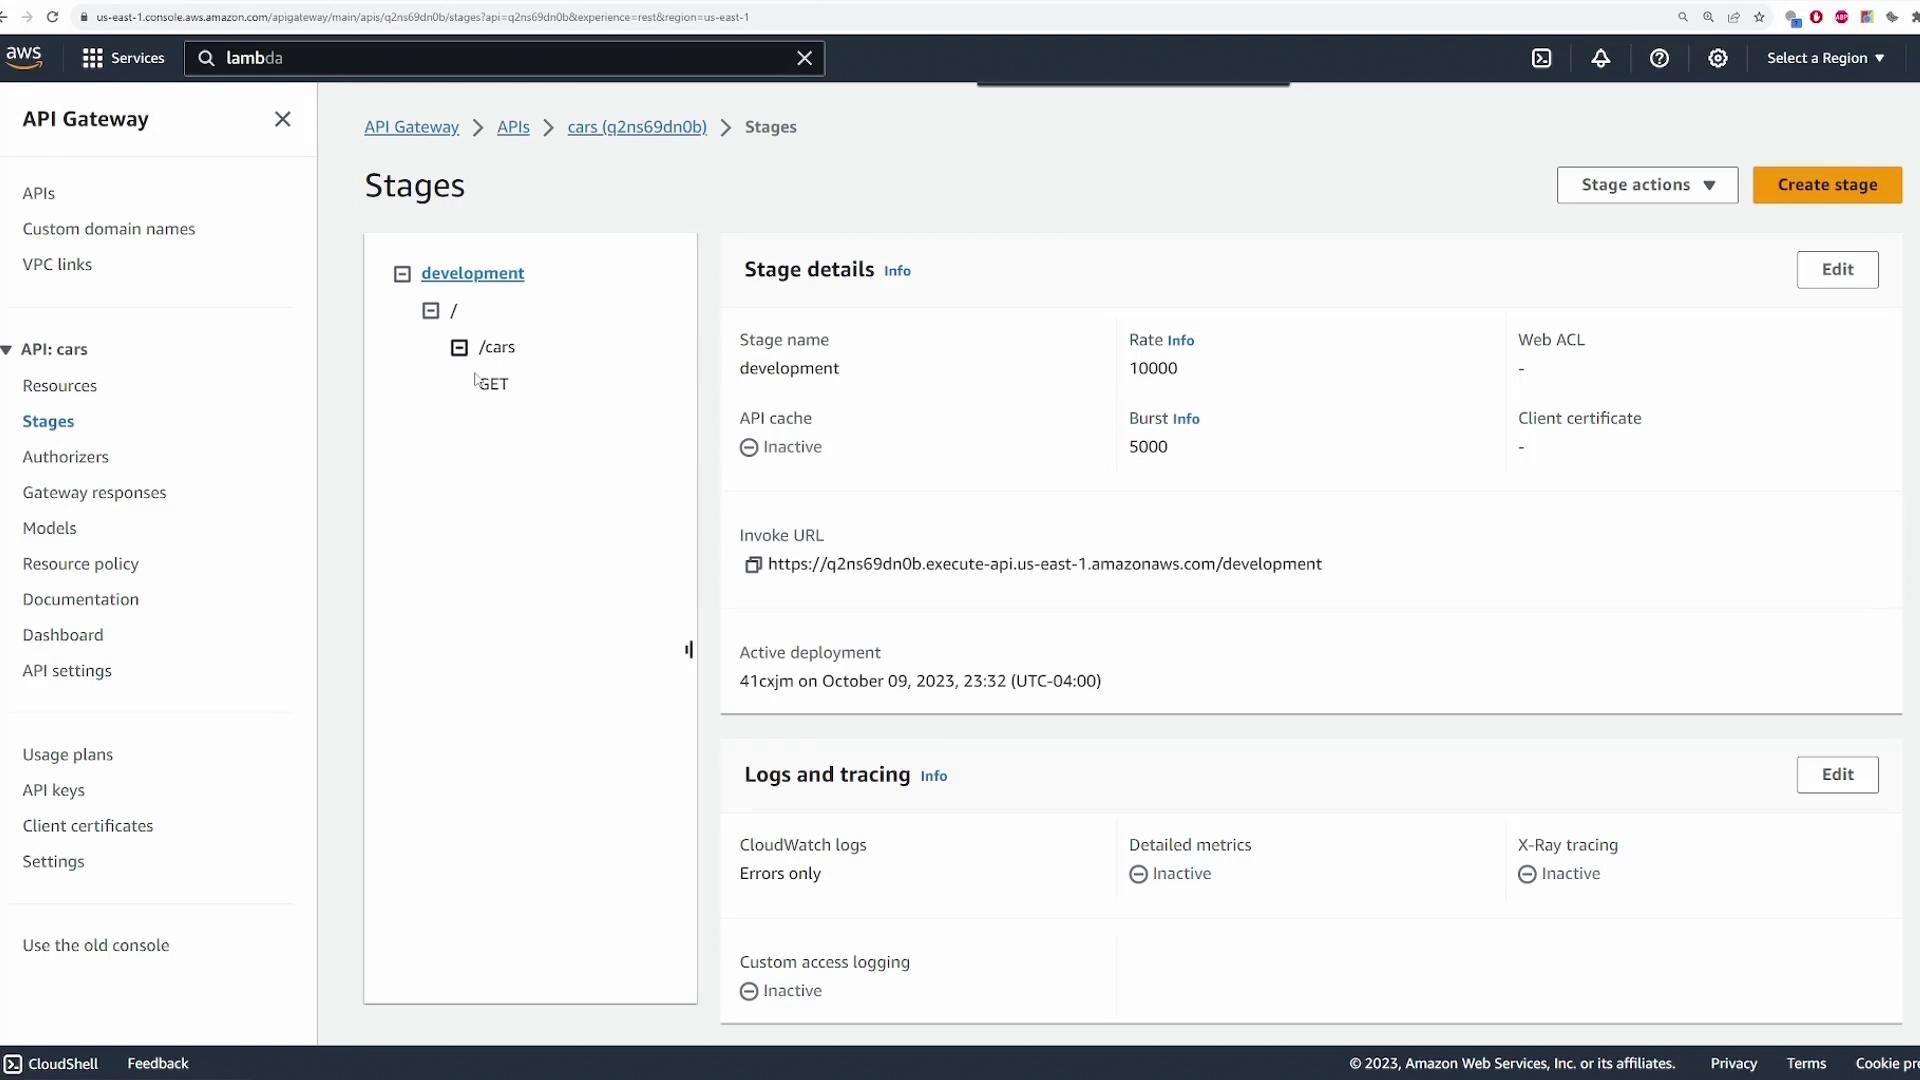Viewport: 1920px width, 1080px height.
Task: Click APIs breadcrumb link
Action: tap(514, 127)
